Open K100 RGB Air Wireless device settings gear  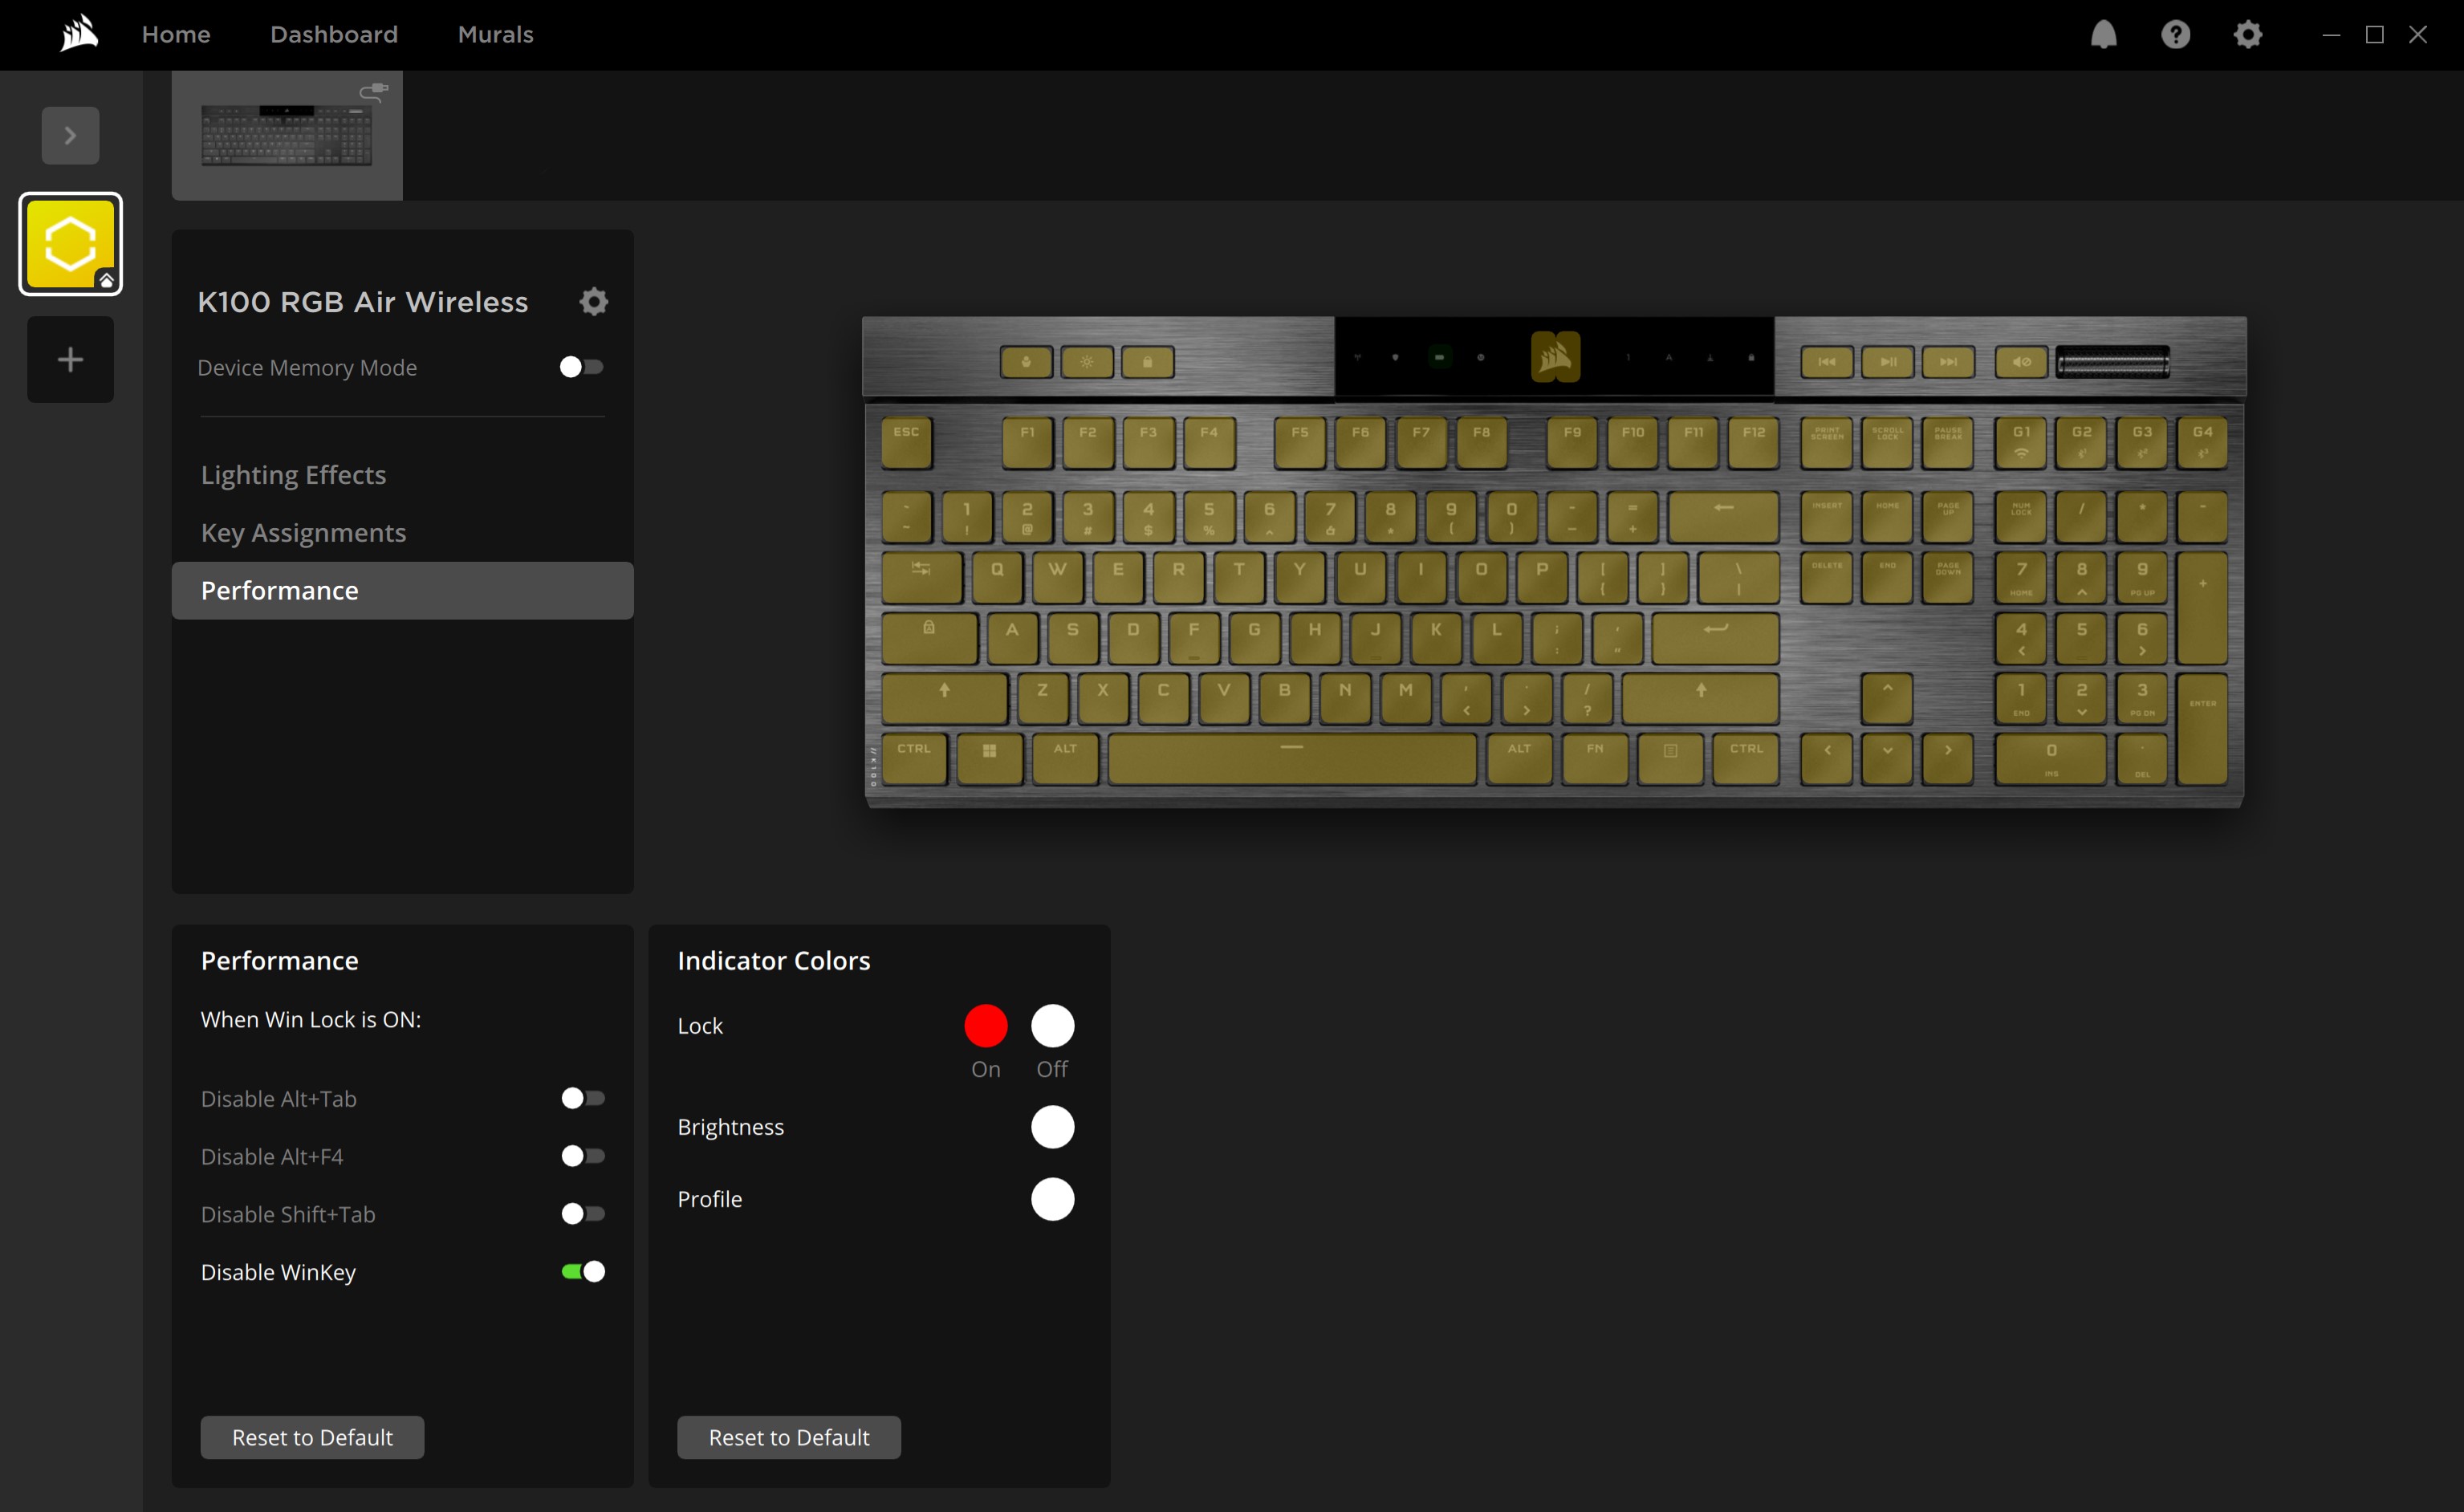point(593,301)
